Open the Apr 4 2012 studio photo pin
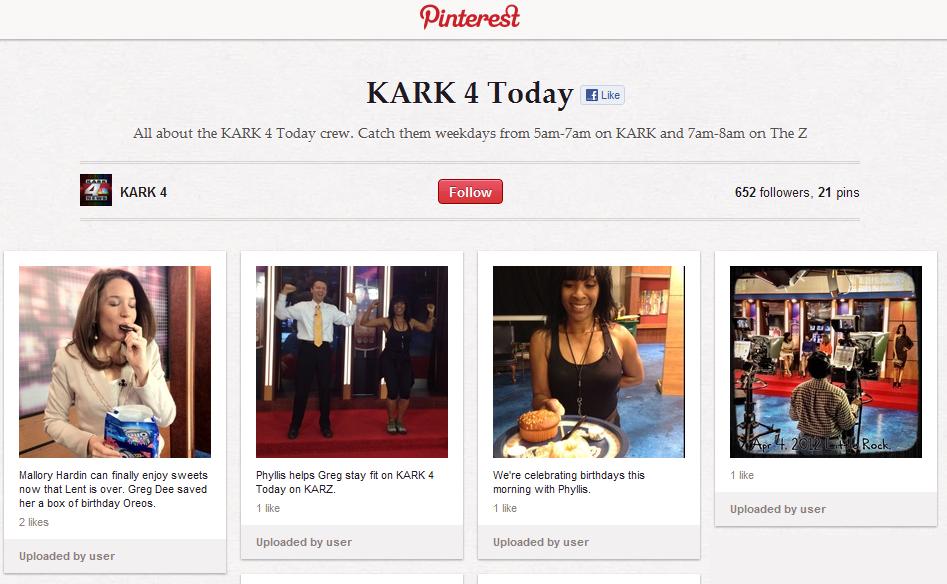Screen dimensions: 947x584 tap(826, 362)
